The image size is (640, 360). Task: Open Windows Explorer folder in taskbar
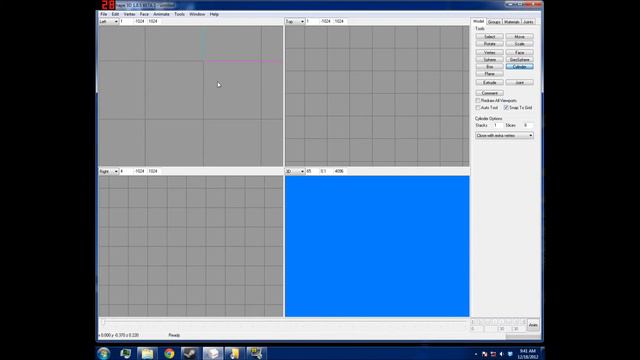(147, 353)
